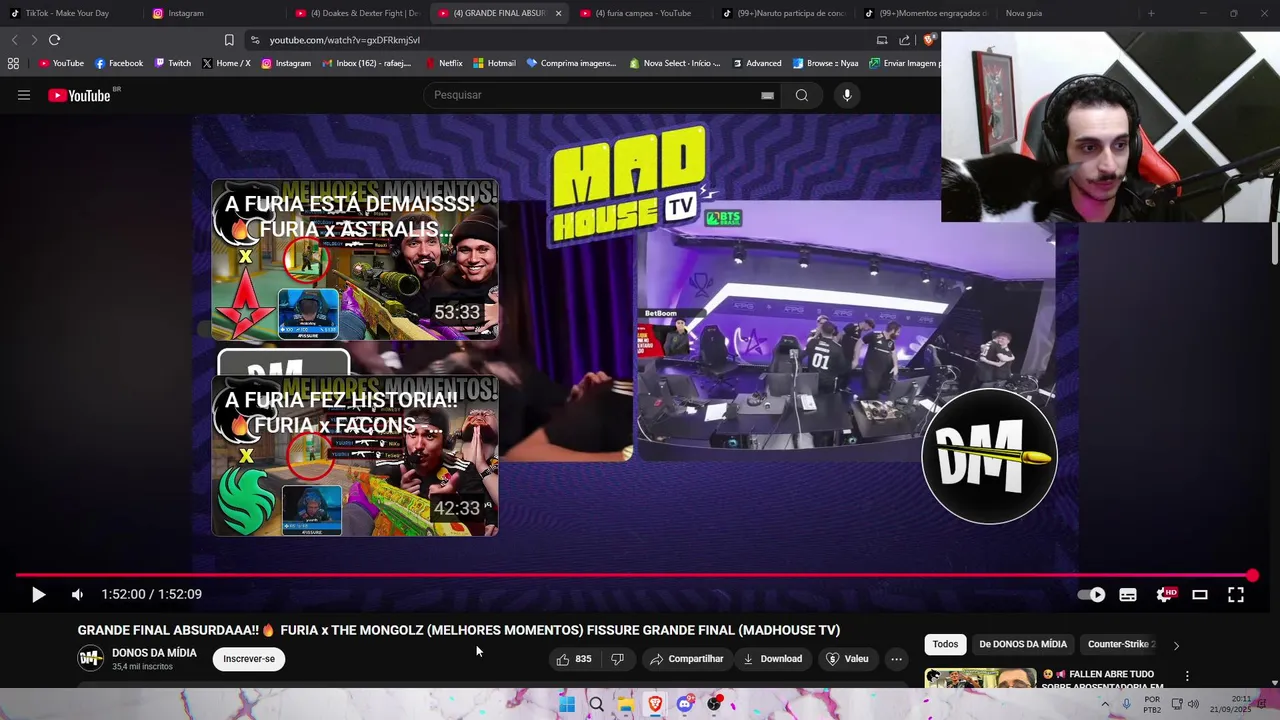Share the video via Compartilhar
1280x720 pixels.
click(686, 659)
